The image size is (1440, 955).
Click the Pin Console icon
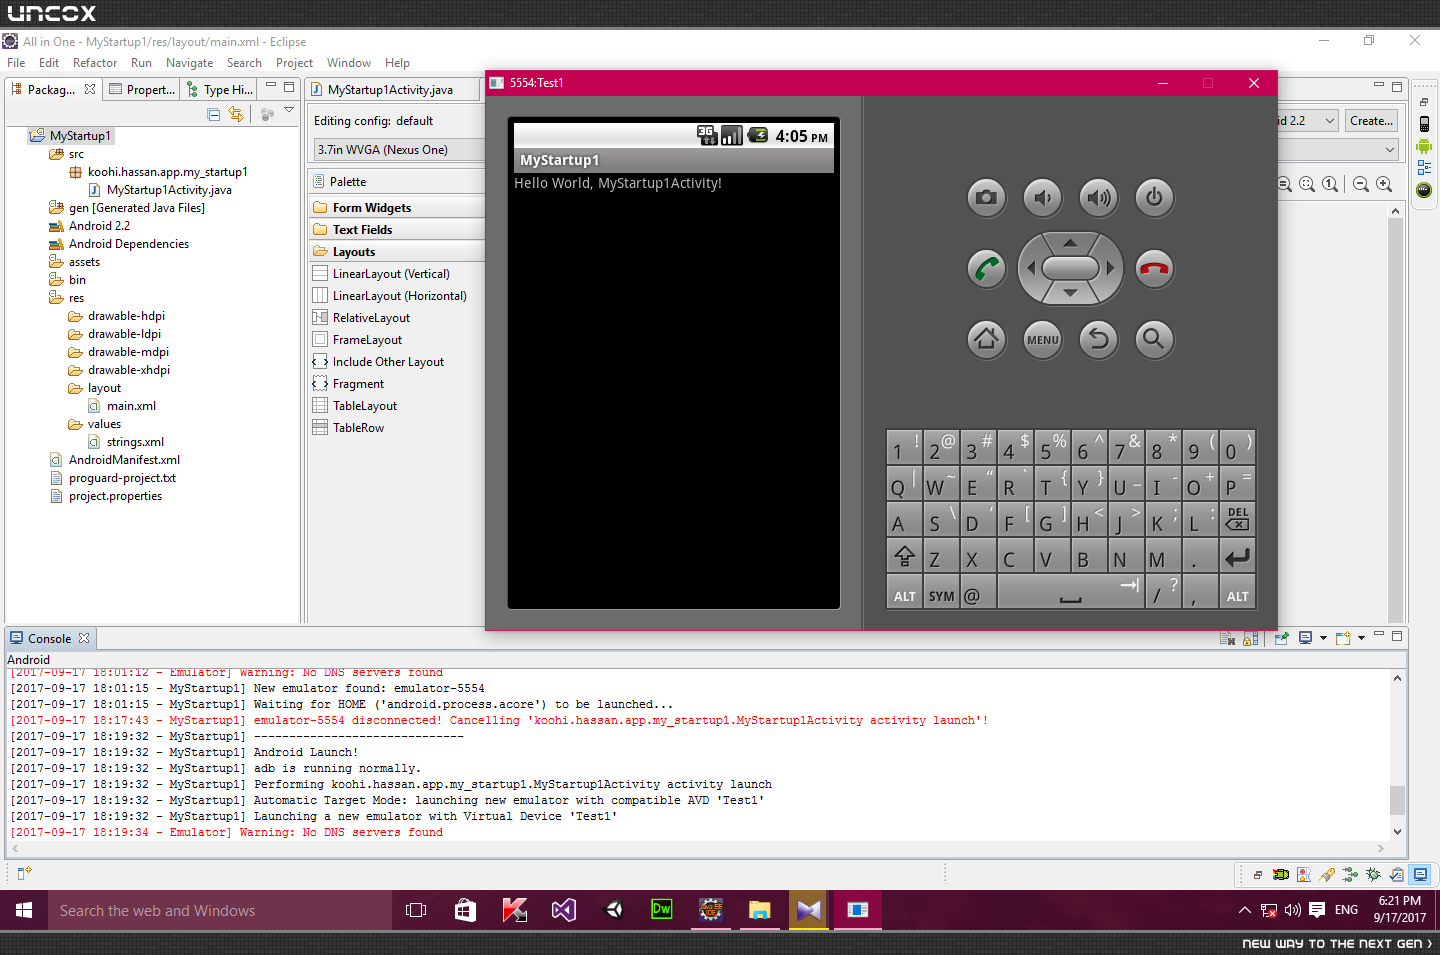click(x=1282, y=638)
